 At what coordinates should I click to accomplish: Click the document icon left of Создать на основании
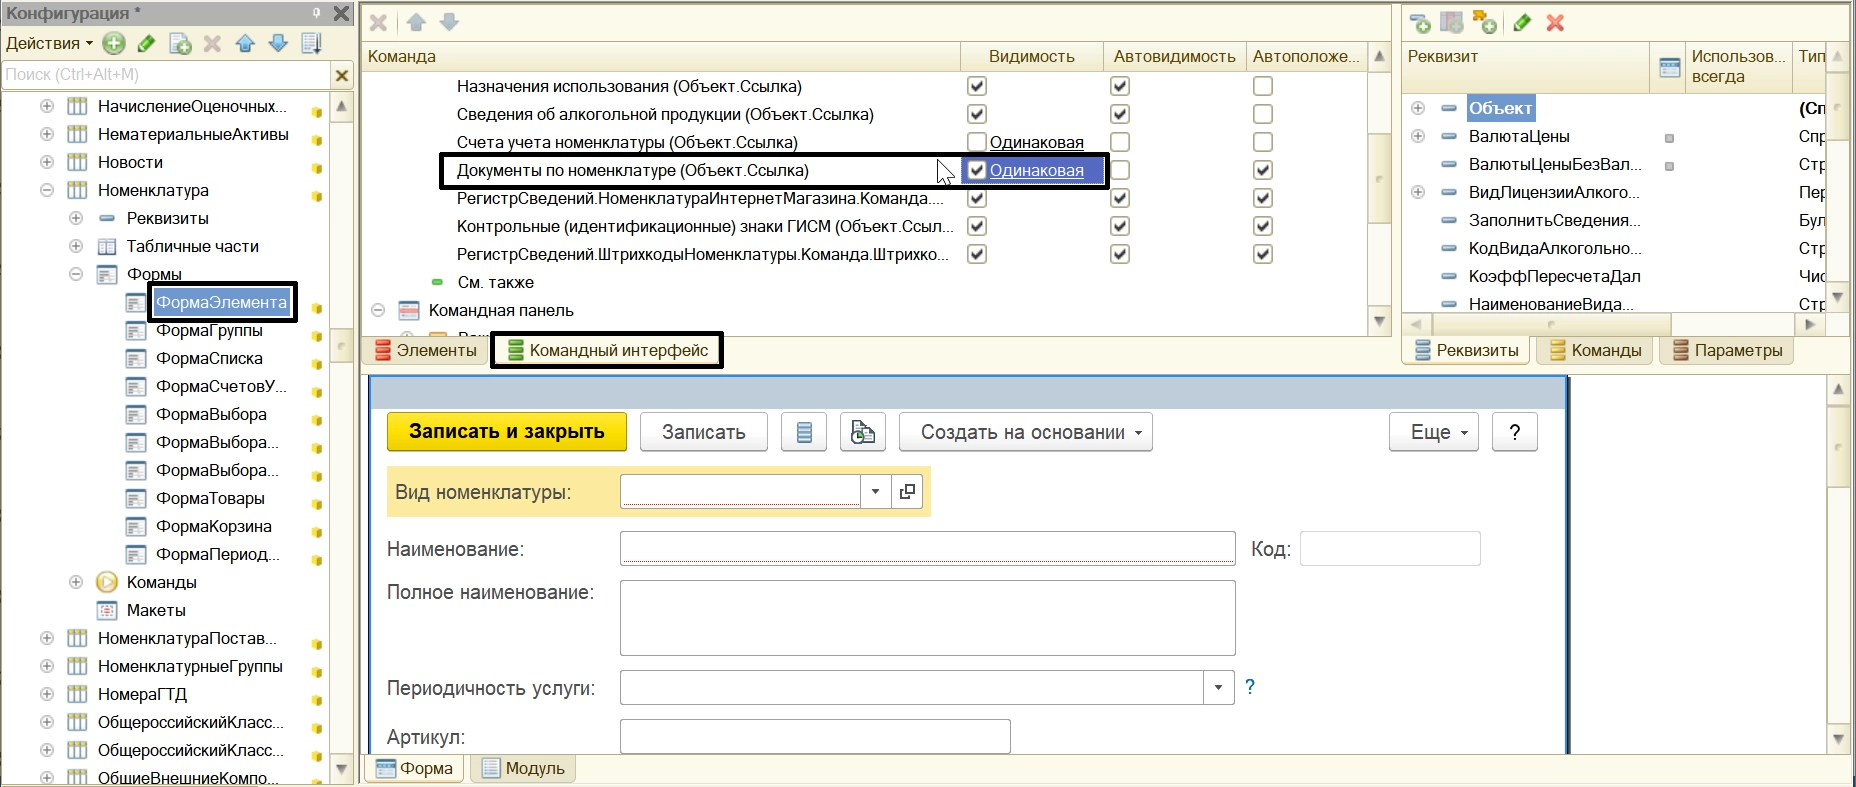(862, 432)
